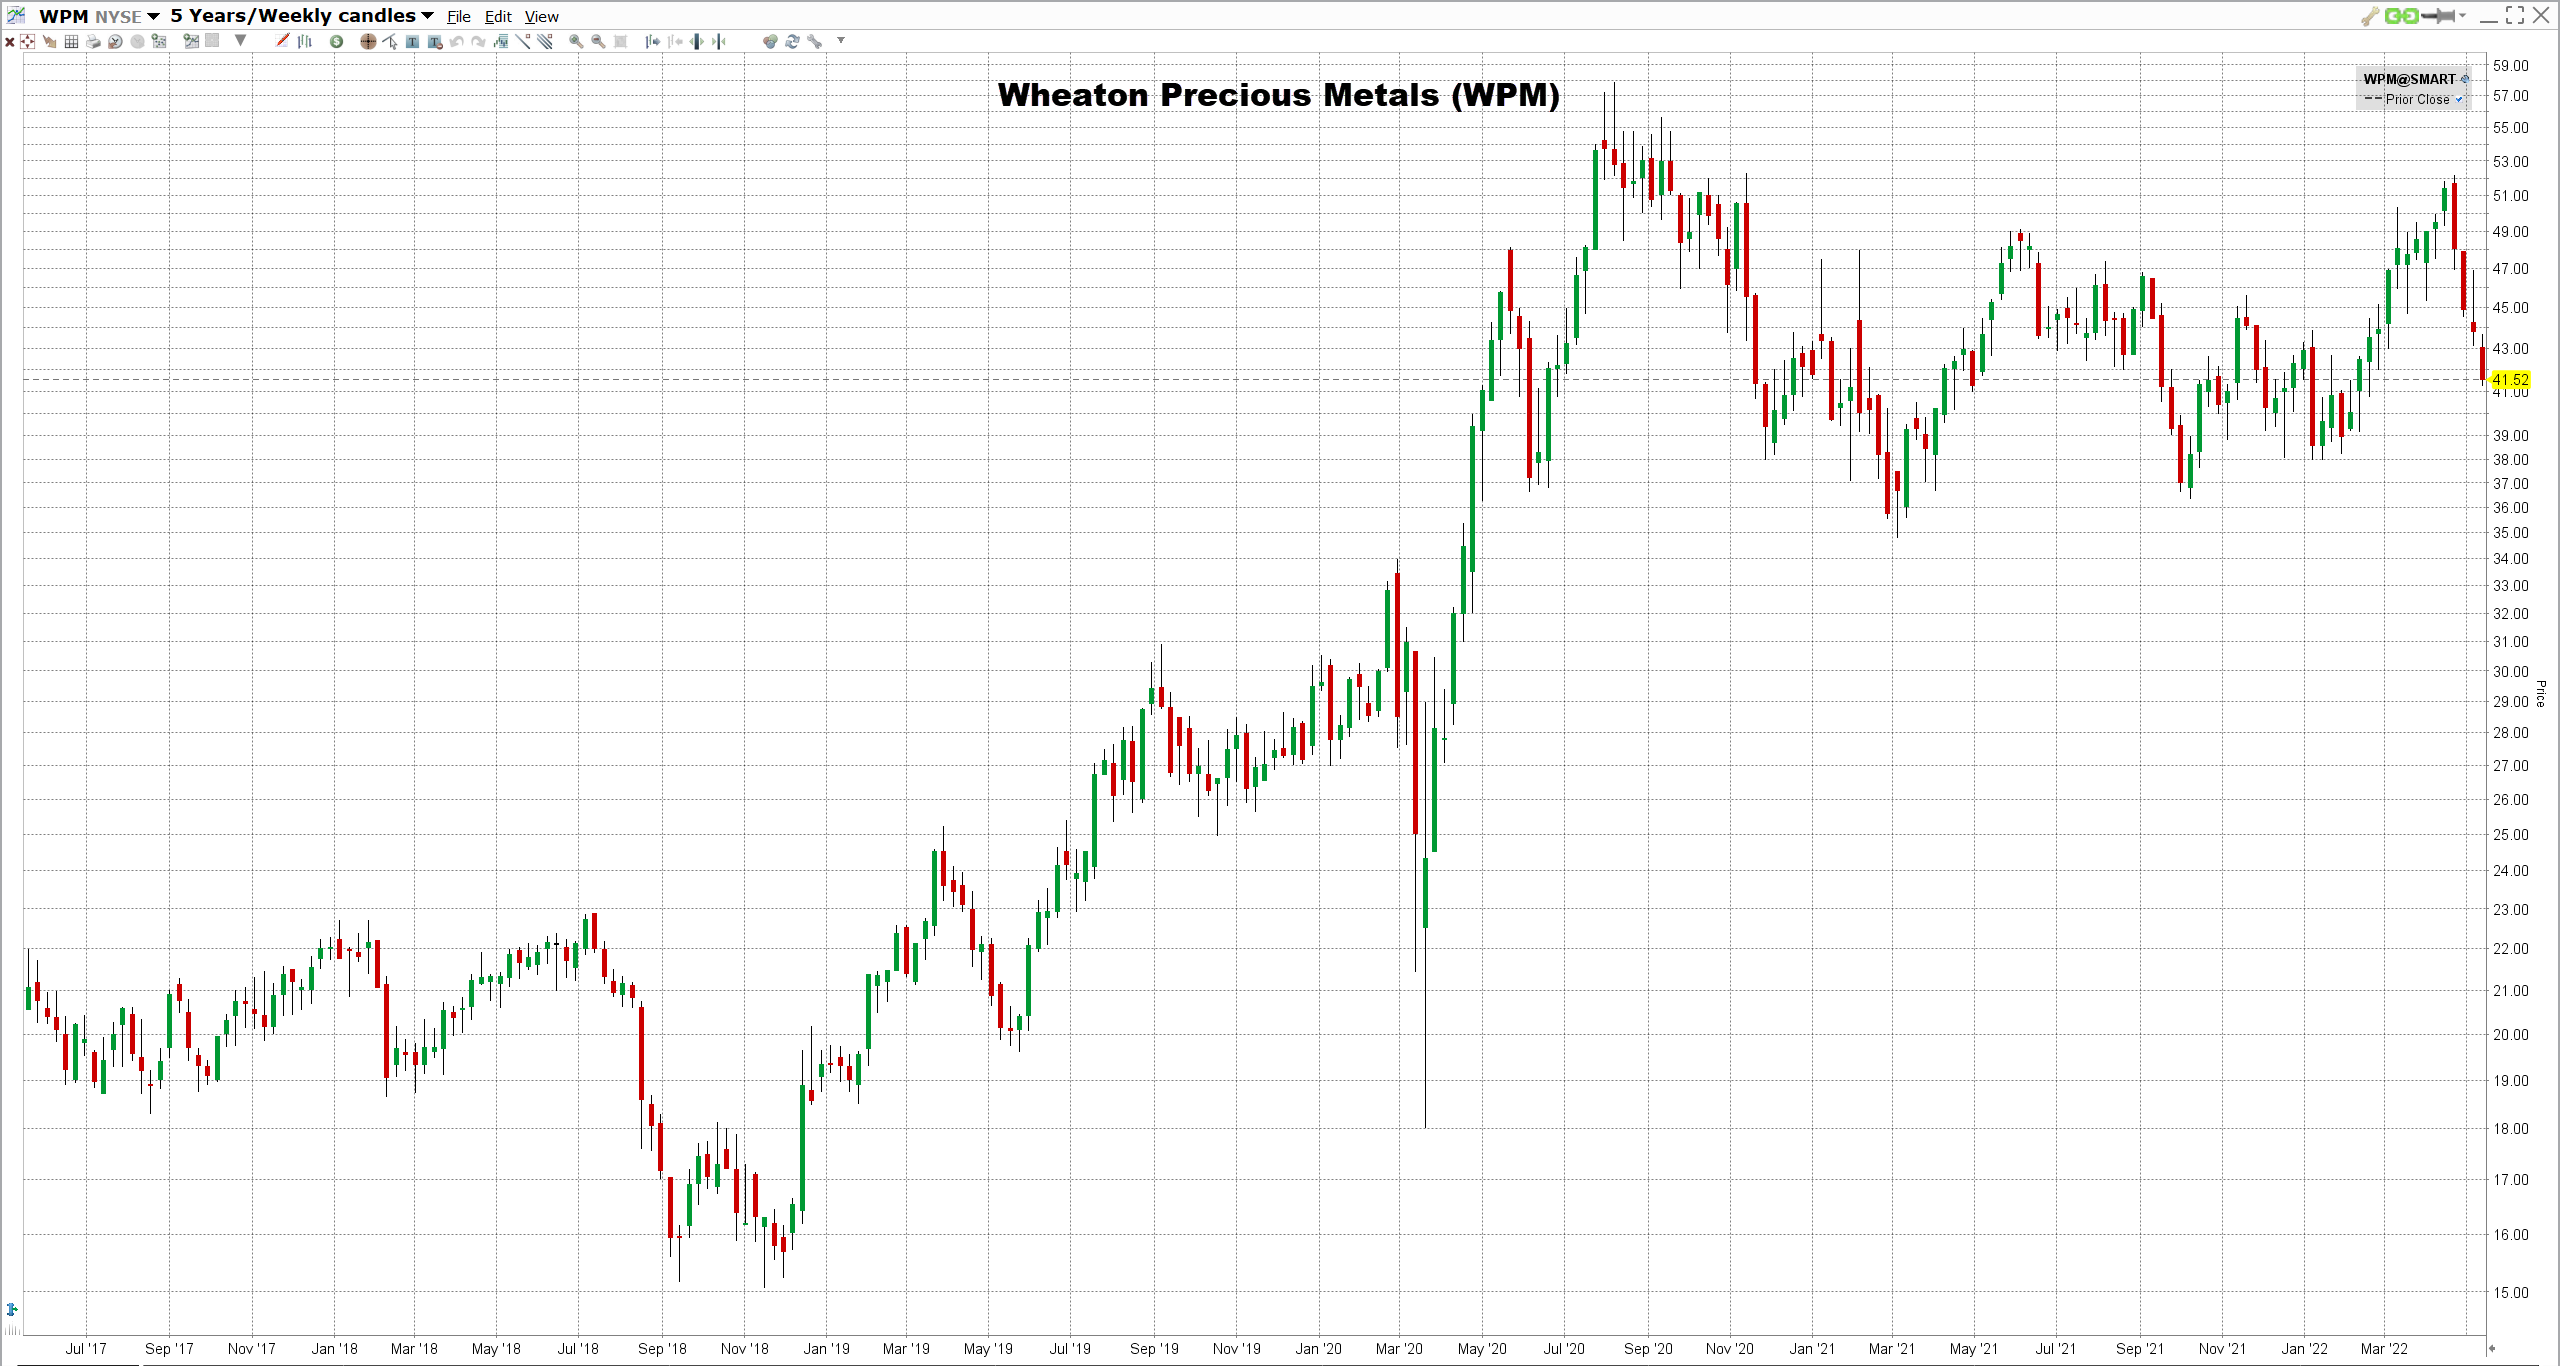Uncheck the Prior Close checkbox in legend
The image size is (2560, 1366).
pyautogui.click(x=2459, y=99)
